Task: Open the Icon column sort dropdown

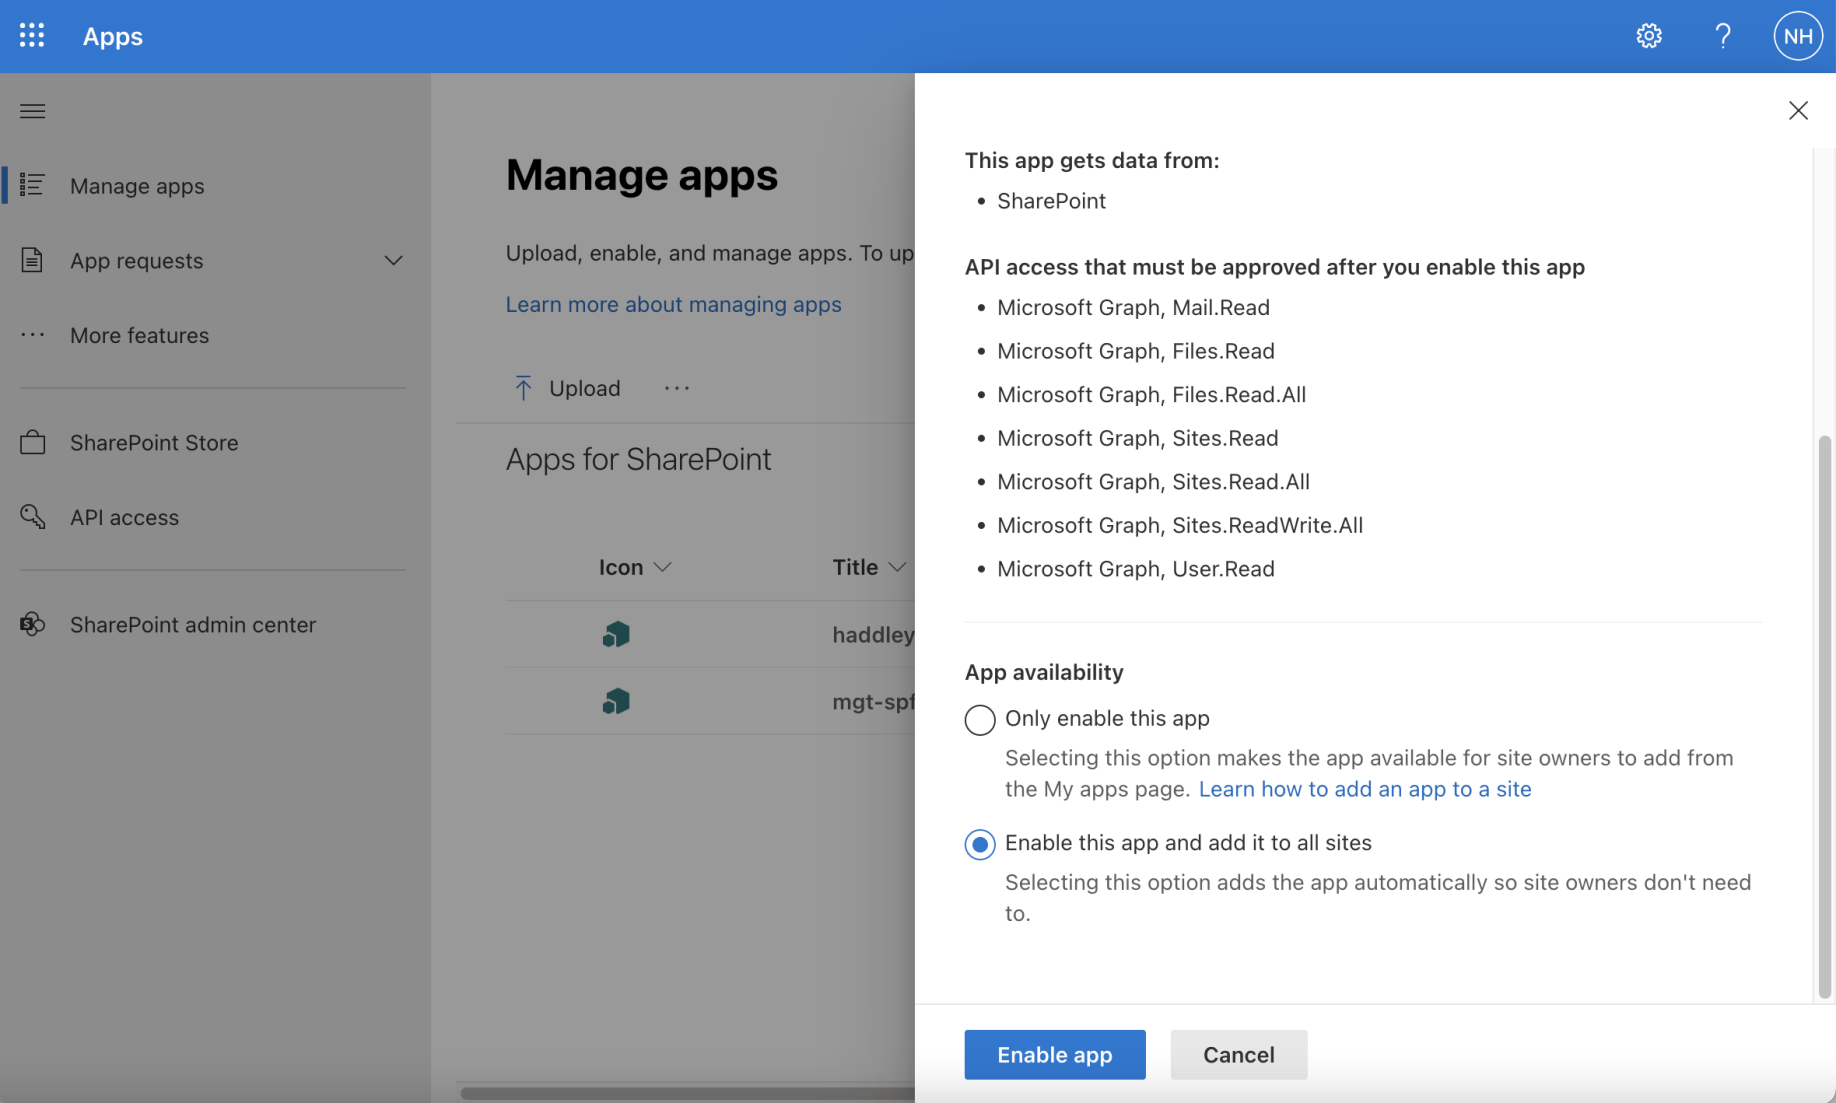Action: [x=662, y=567]
